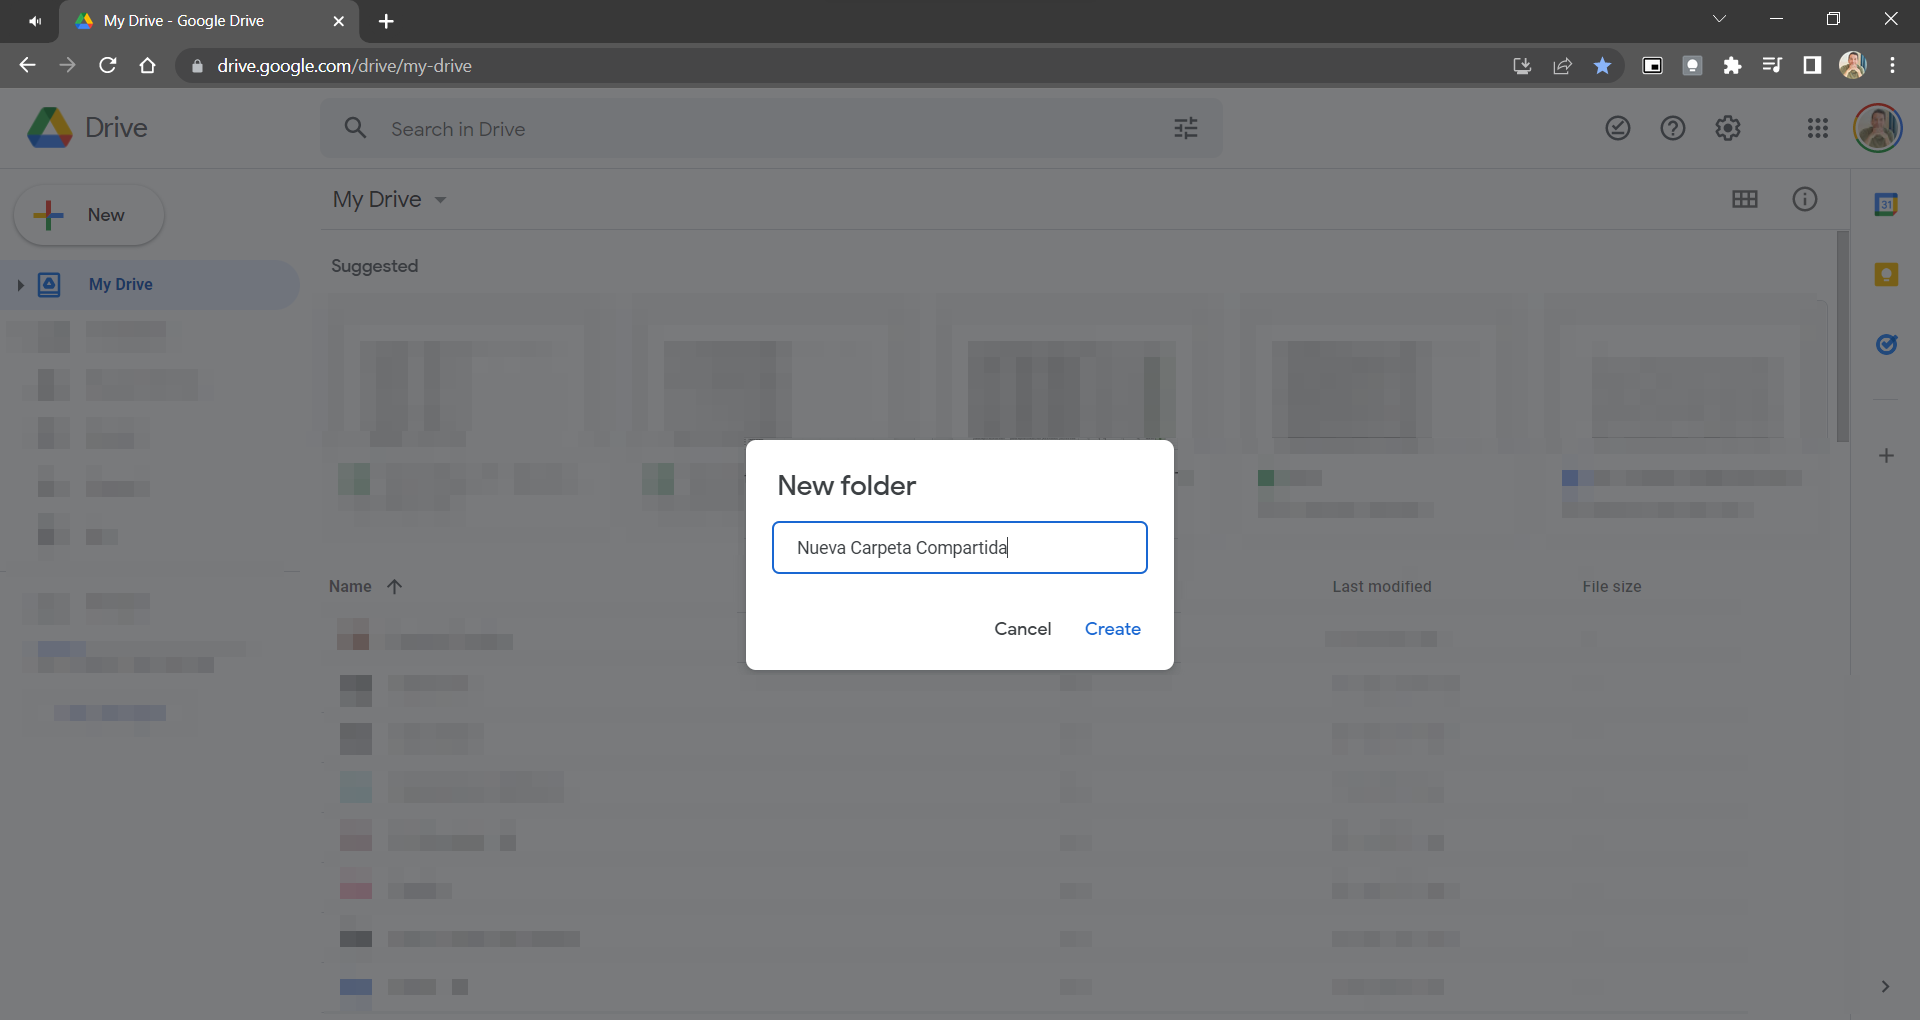Select the My Drive - Google Drive tab
Image resolution: width=1920 pixels, height=1020 pixels.
coord(208,21)
